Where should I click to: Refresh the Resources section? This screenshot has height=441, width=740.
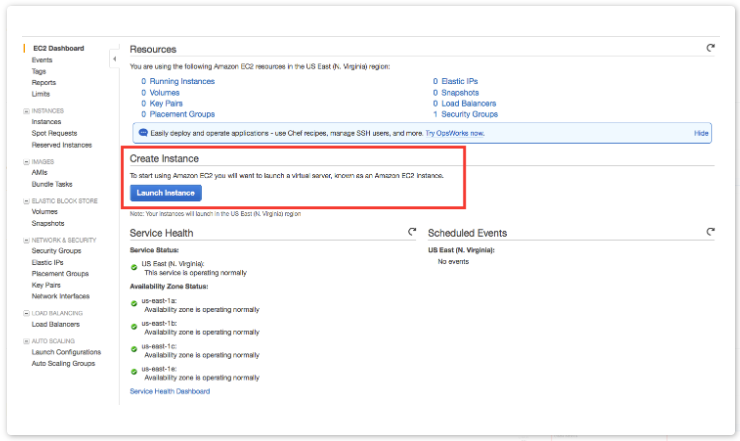pyautogui.click(x=710, y=48)
